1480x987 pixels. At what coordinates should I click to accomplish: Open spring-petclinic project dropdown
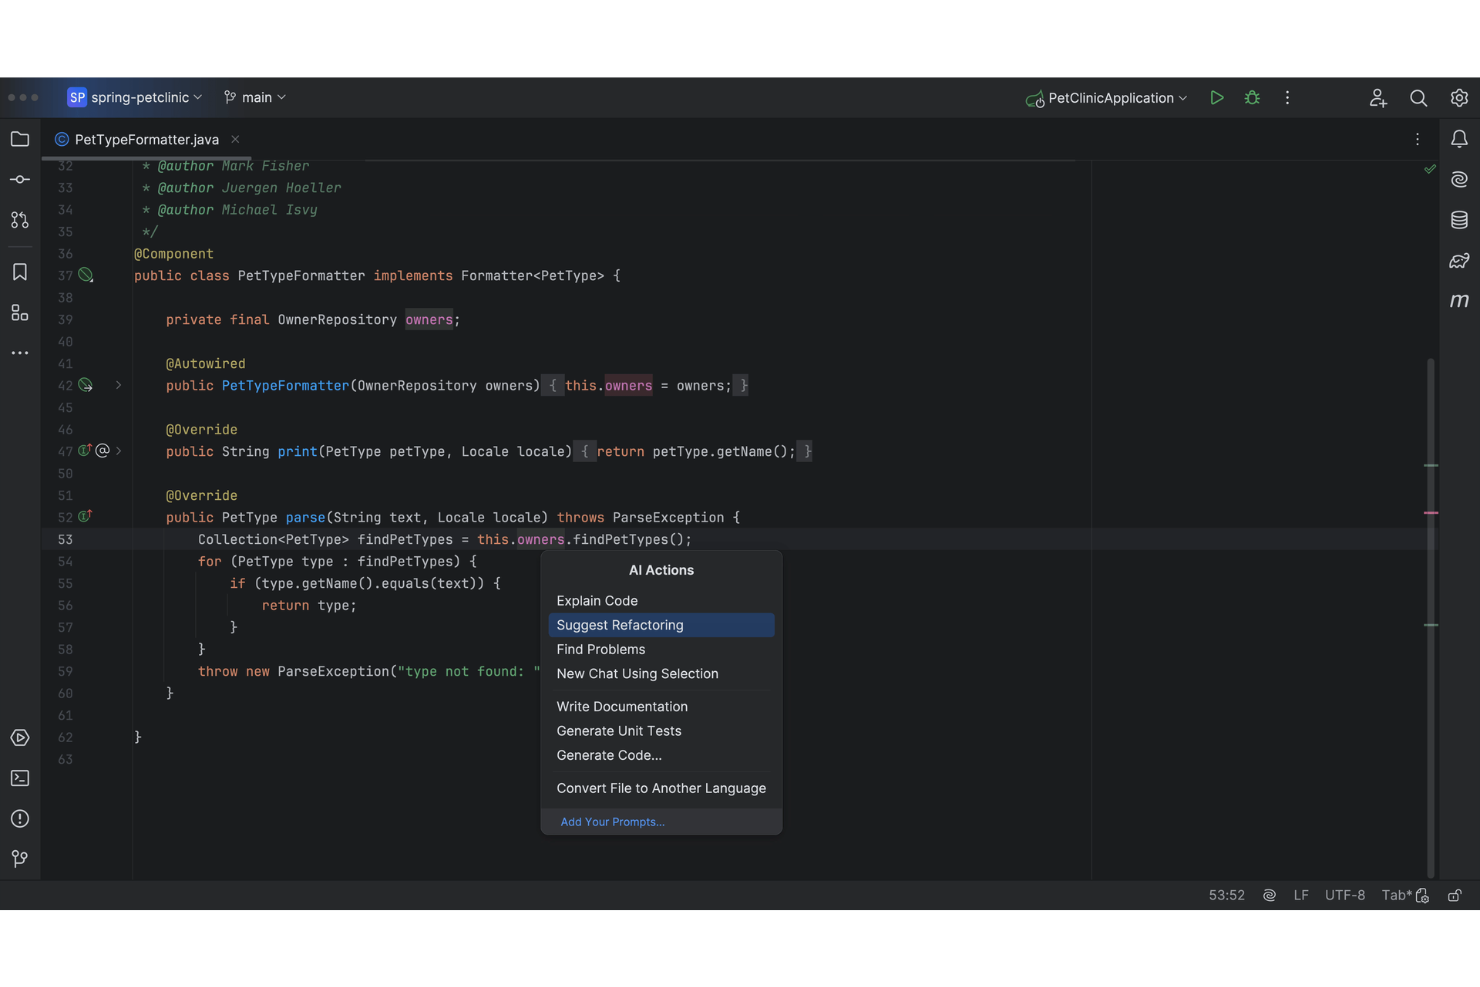135,98
